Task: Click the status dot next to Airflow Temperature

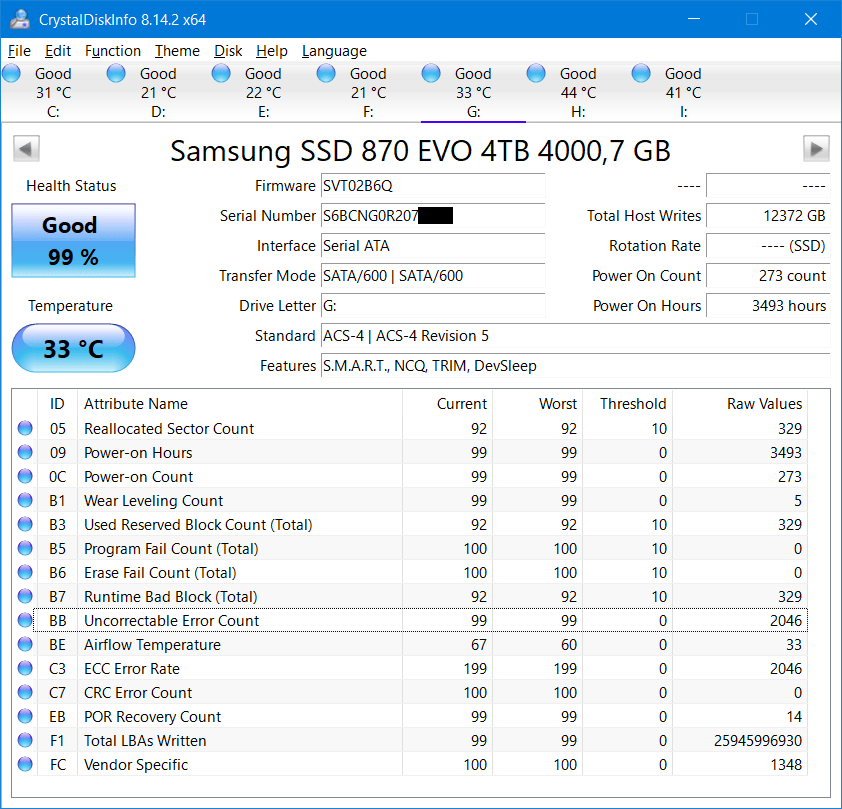Action: [x=25, y=644]
